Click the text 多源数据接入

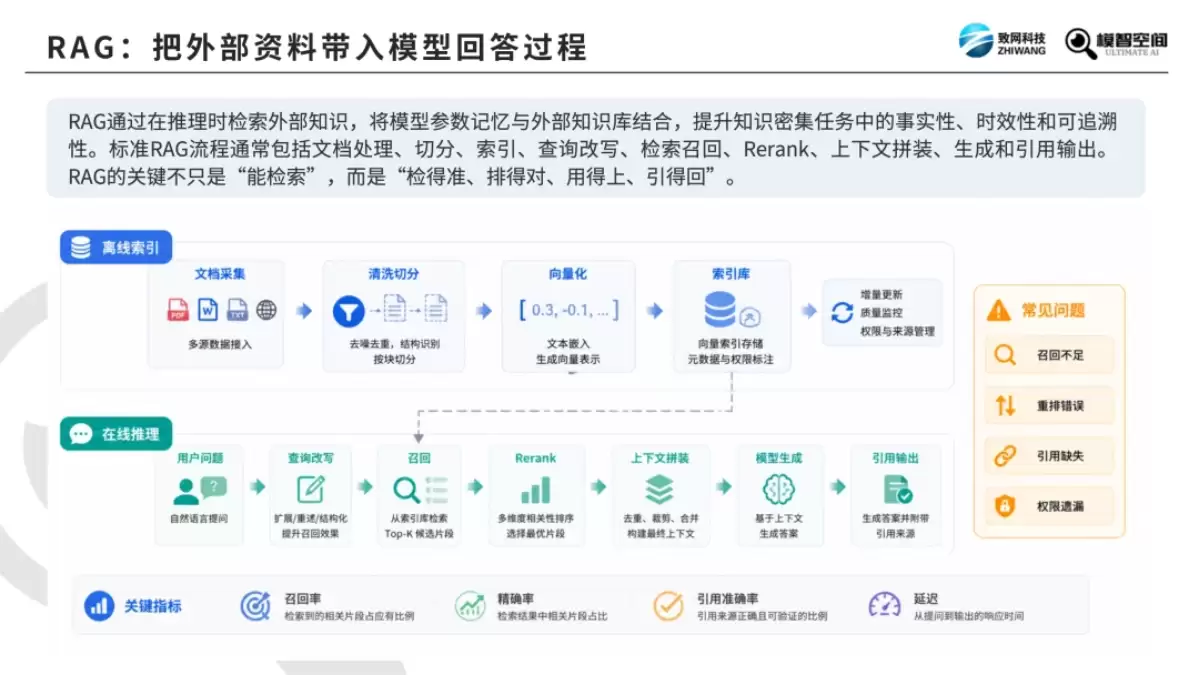pos(220,345)
